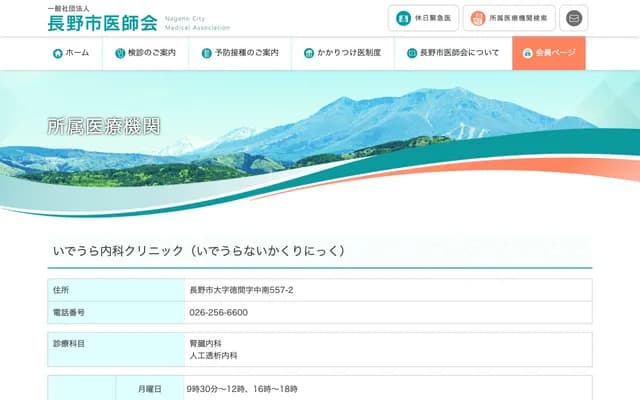640x400 pixels.
Task: Click 一般社団法人 text above logo
Action: click(69, 9)
